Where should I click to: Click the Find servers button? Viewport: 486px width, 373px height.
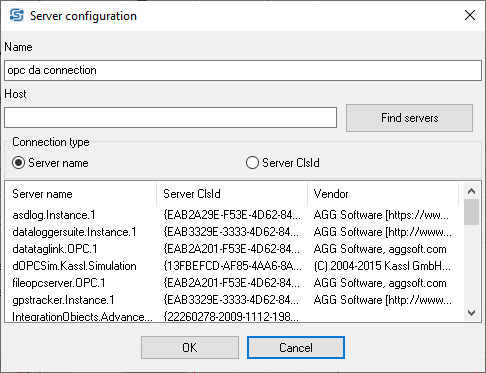click(409, 118)
